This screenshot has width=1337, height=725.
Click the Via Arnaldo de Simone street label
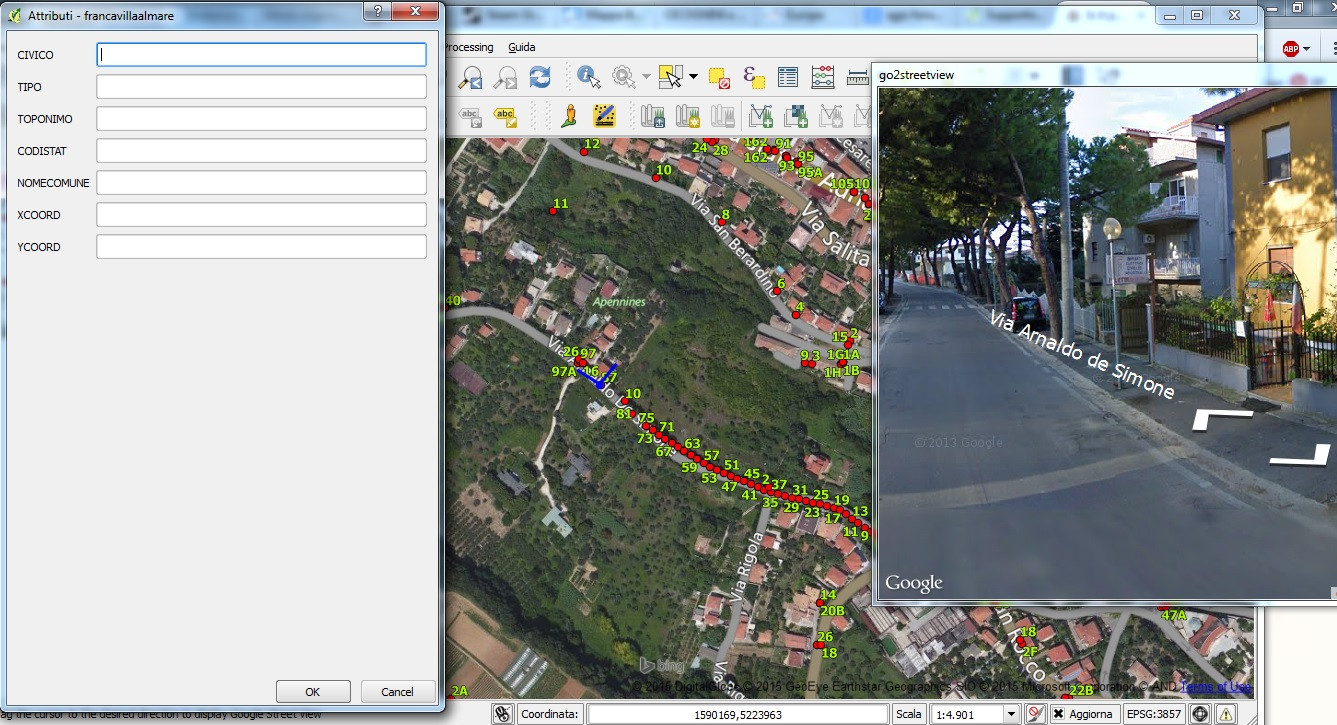point(1082,354)
